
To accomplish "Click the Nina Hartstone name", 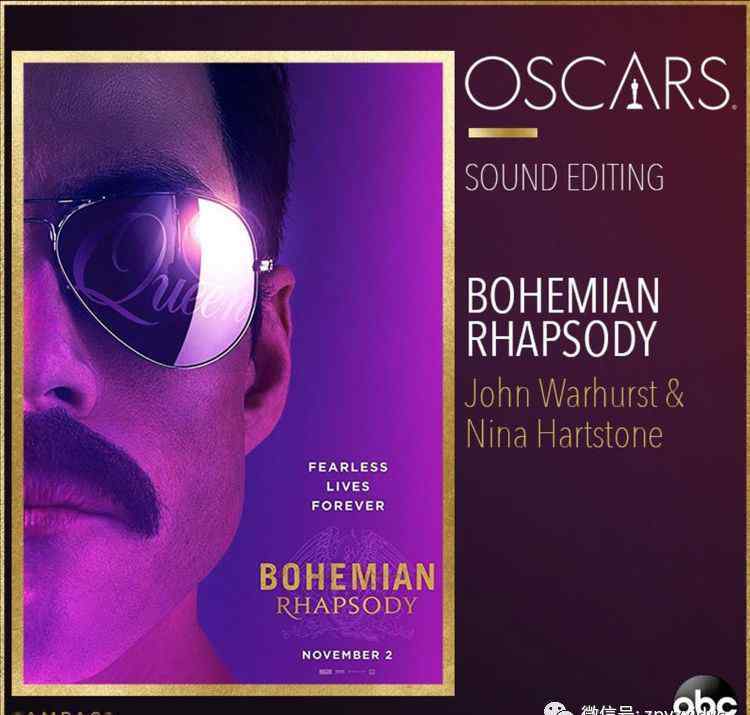I will (x=564, y=434).
